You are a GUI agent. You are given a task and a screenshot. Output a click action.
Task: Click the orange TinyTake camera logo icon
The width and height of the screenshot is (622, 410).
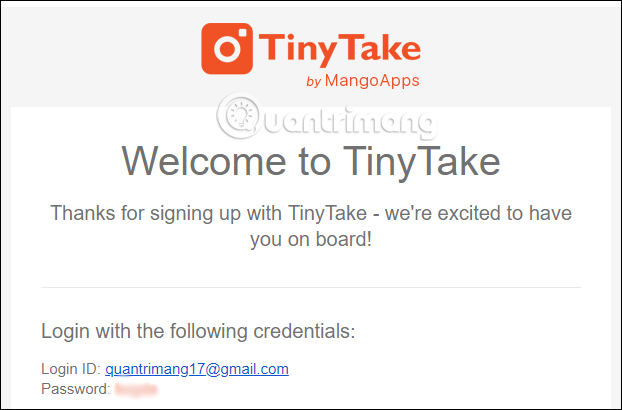tap(227, 49)
